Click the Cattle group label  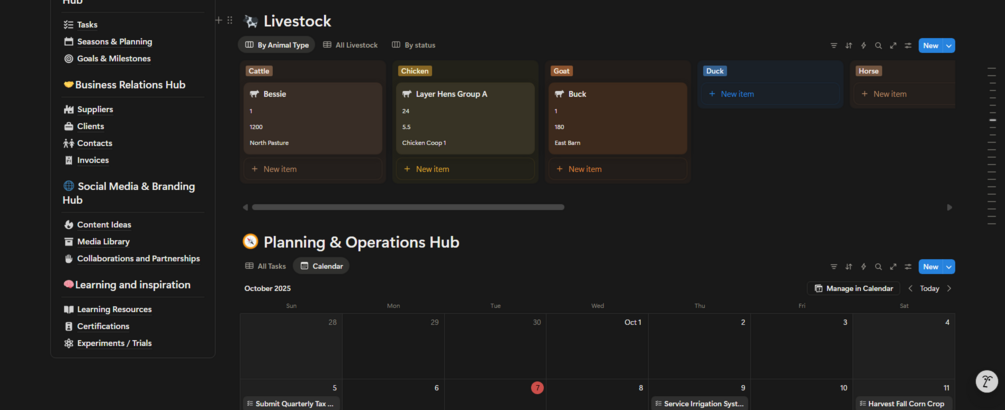(259, 71)
